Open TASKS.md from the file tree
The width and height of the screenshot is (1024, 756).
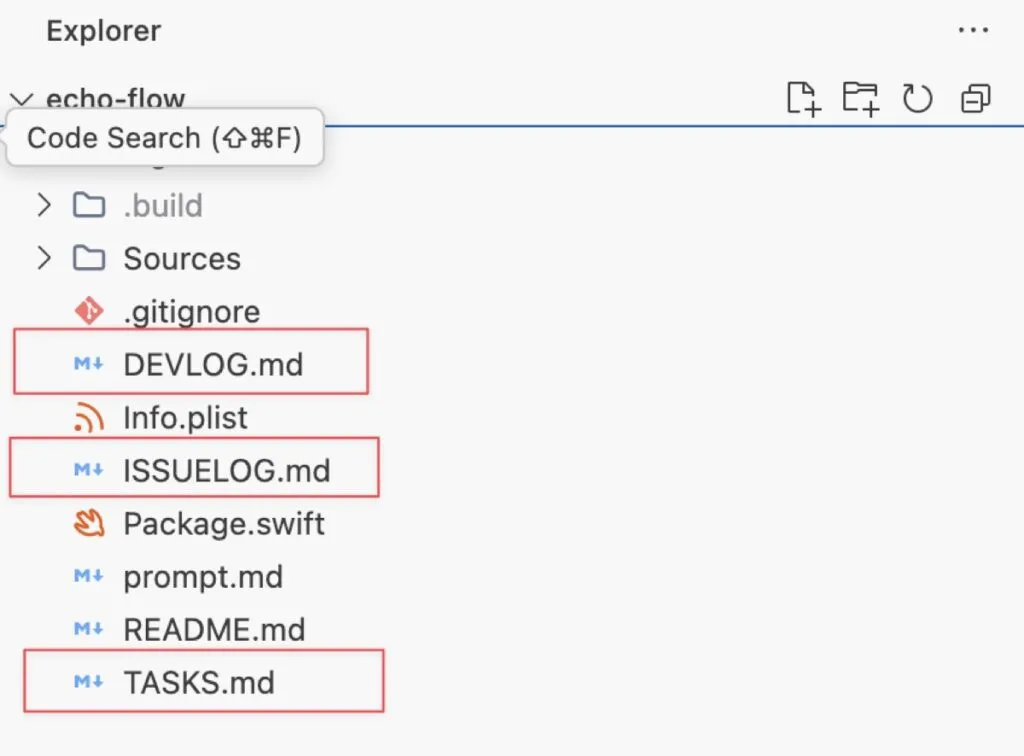pyautogui.click(x=200, y=682)
